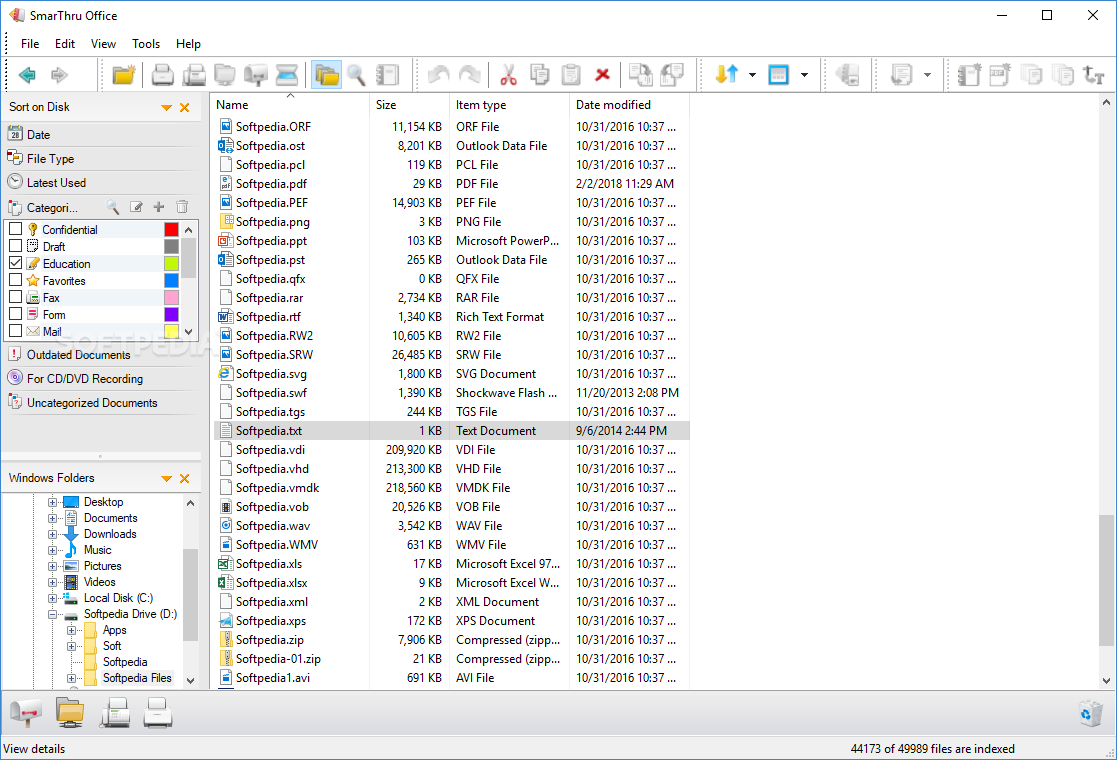Expand the Apps folder node
Screen dimensions: 1117x760
pos(71,630)
